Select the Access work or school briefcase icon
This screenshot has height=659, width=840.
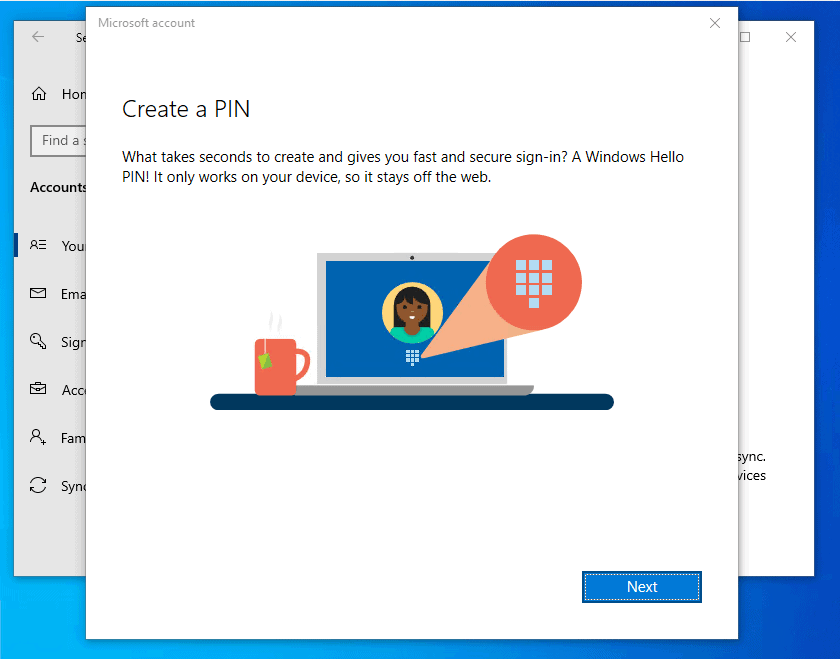point(39,389)
